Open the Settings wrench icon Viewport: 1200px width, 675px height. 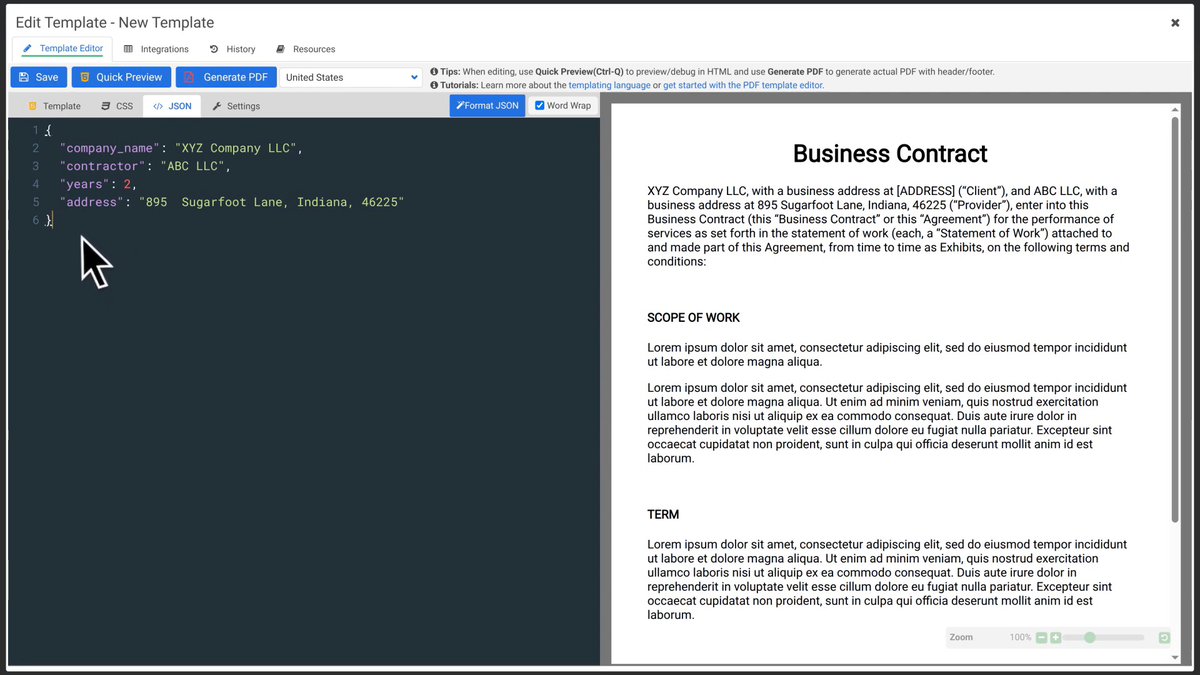[x=217, y=105]
